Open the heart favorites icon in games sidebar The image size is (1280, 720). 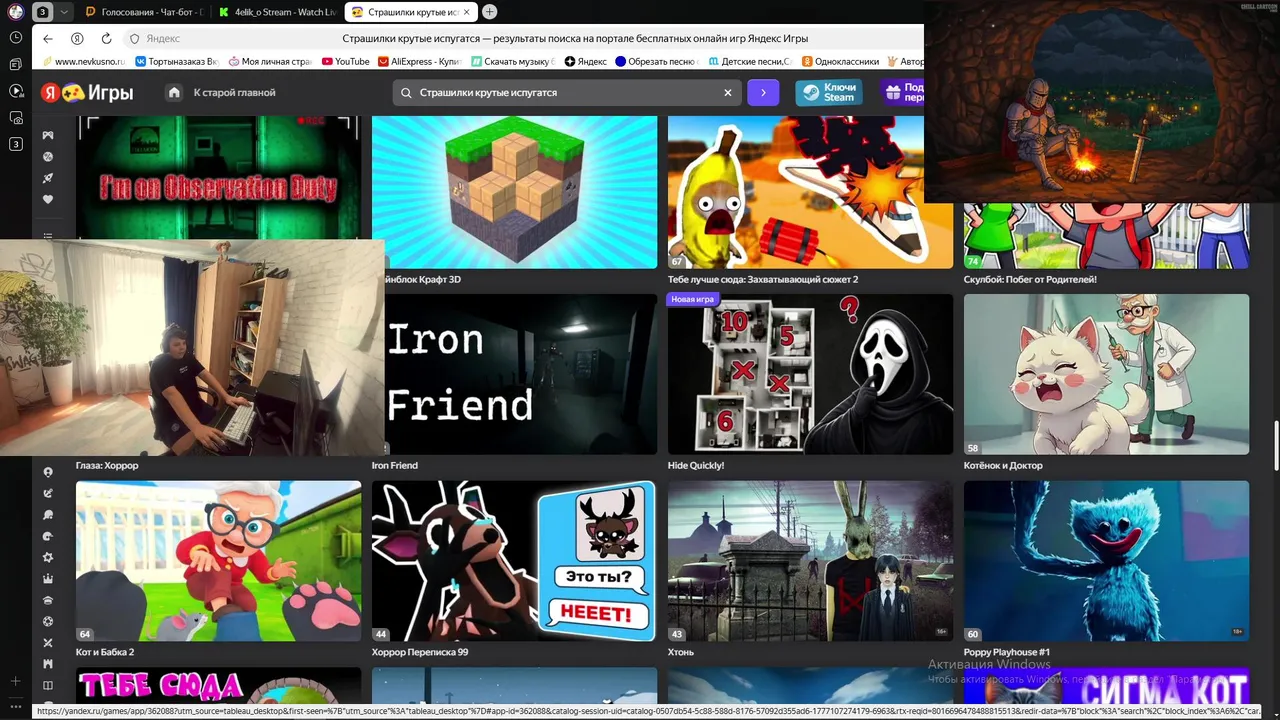(48, 199)
